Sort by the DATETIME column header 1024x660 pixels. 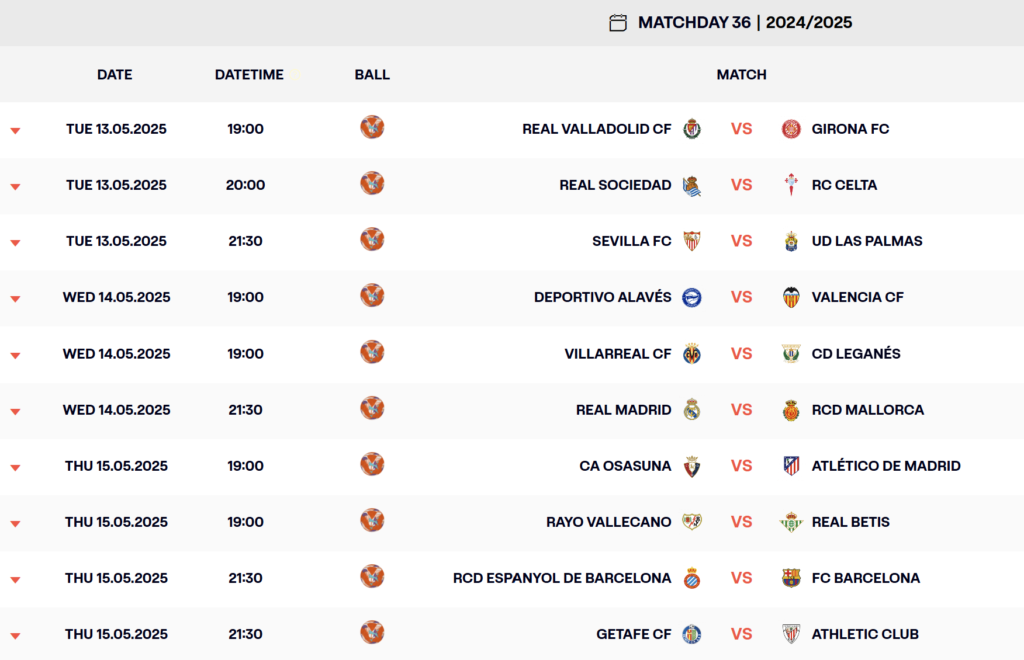pyautogui.click(x=249, y=74)
